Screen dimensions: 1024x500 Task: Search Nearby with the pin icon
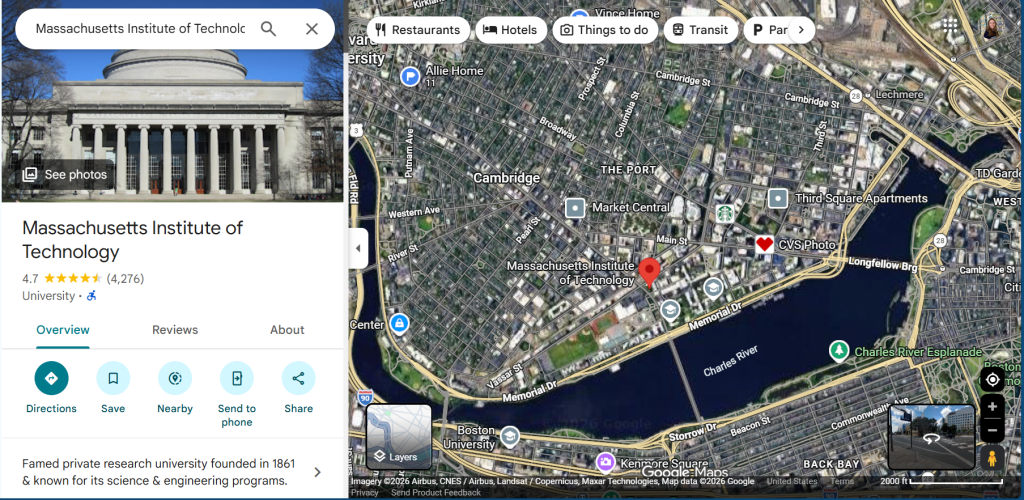click(x=175, y=378)
